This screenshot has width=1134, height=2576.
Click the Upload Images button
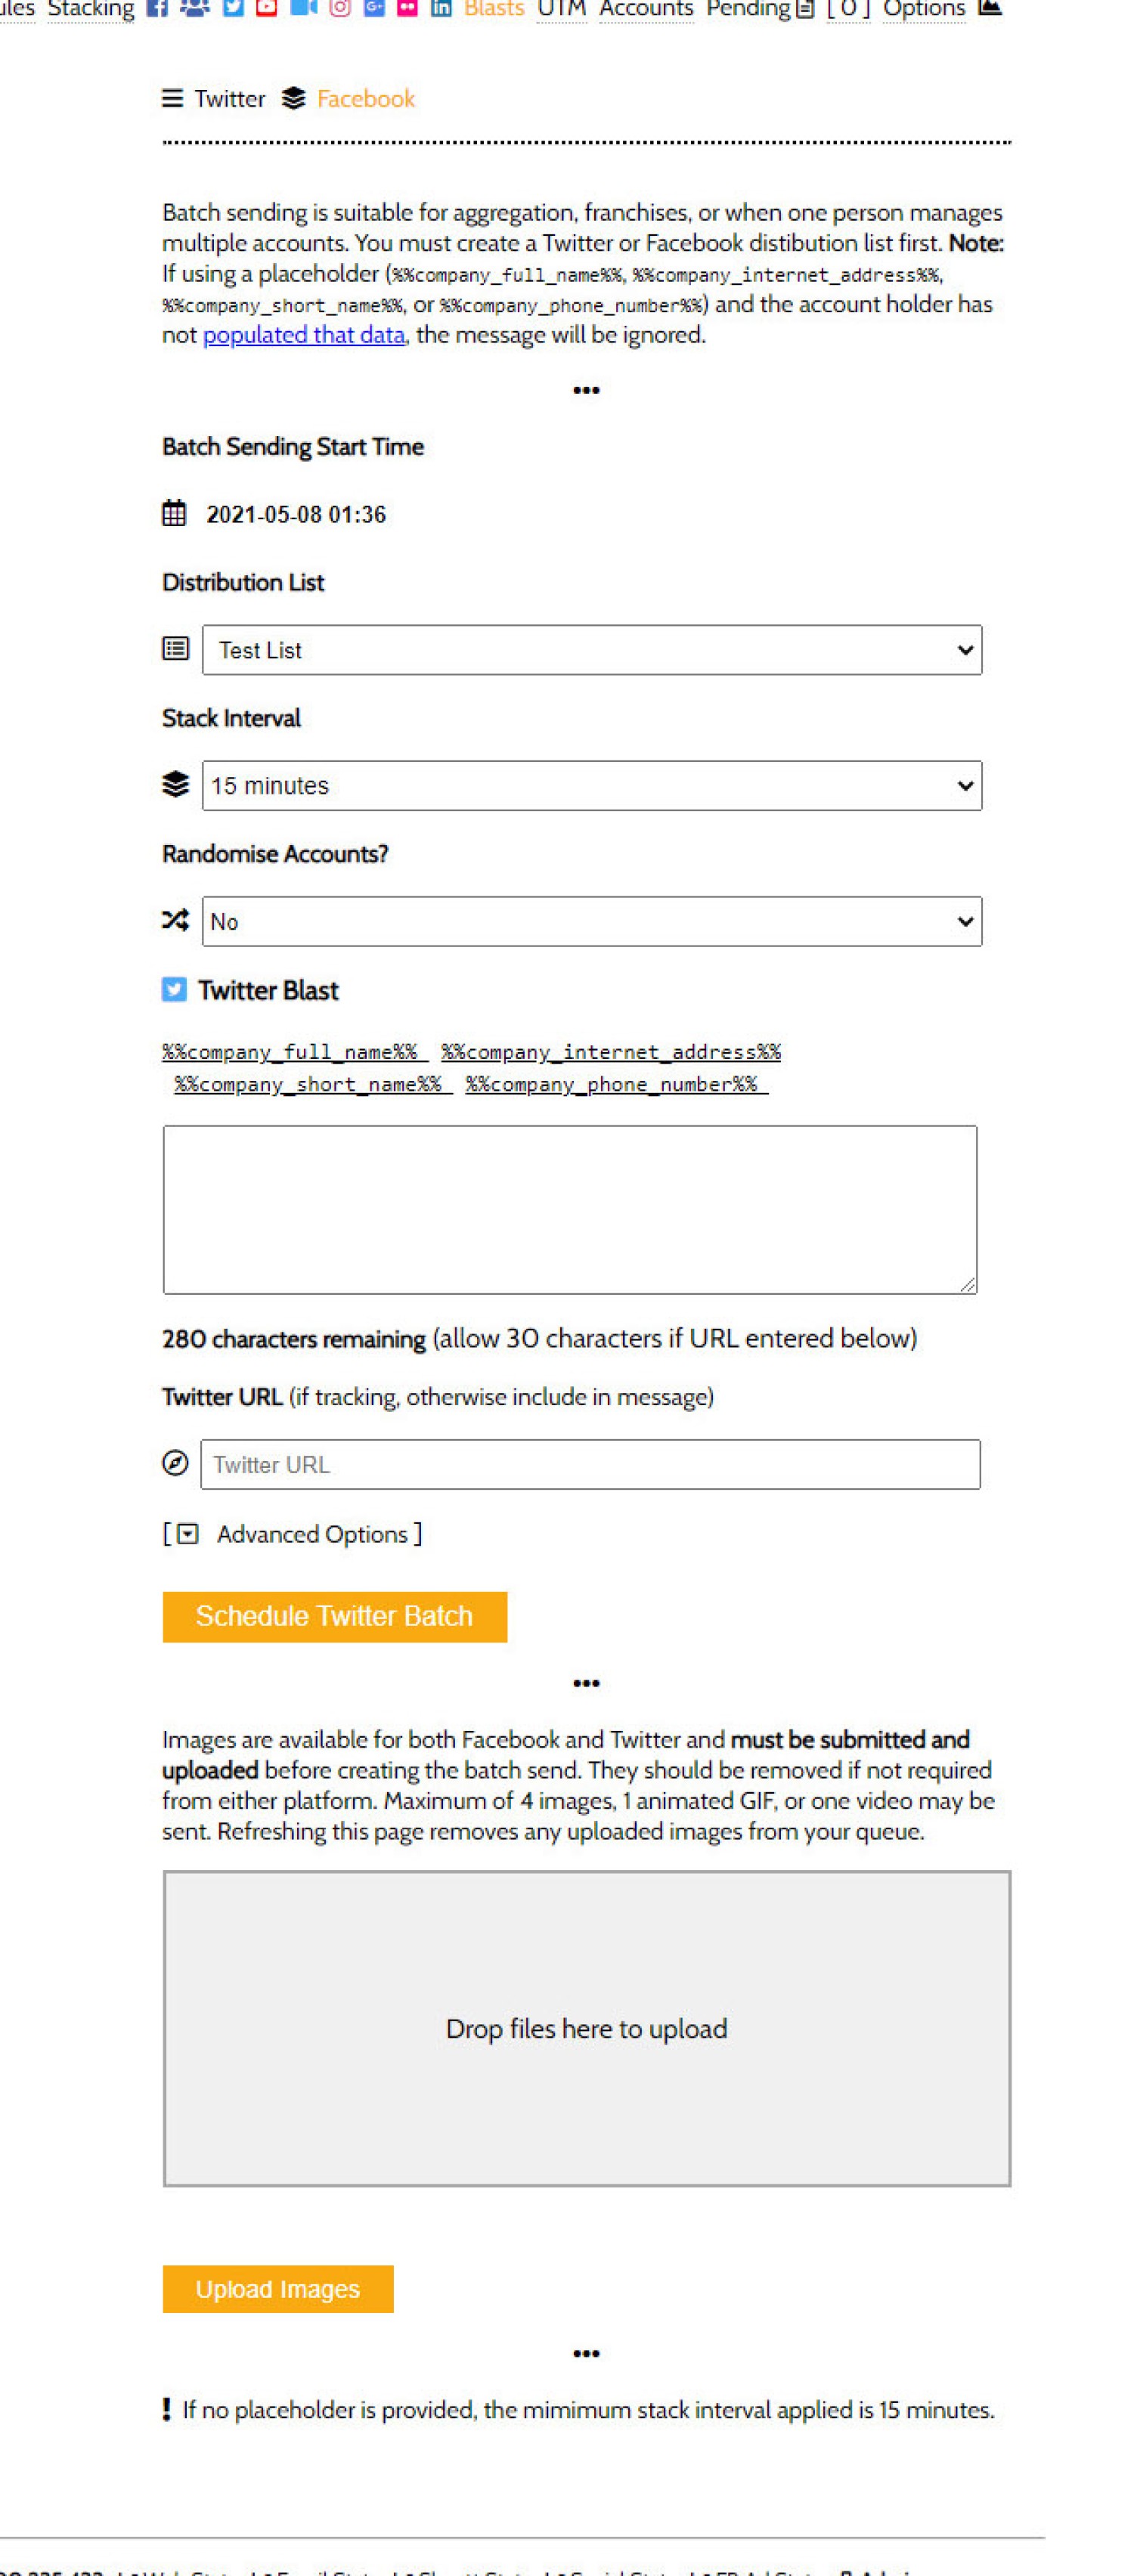tap(278, 2289)
